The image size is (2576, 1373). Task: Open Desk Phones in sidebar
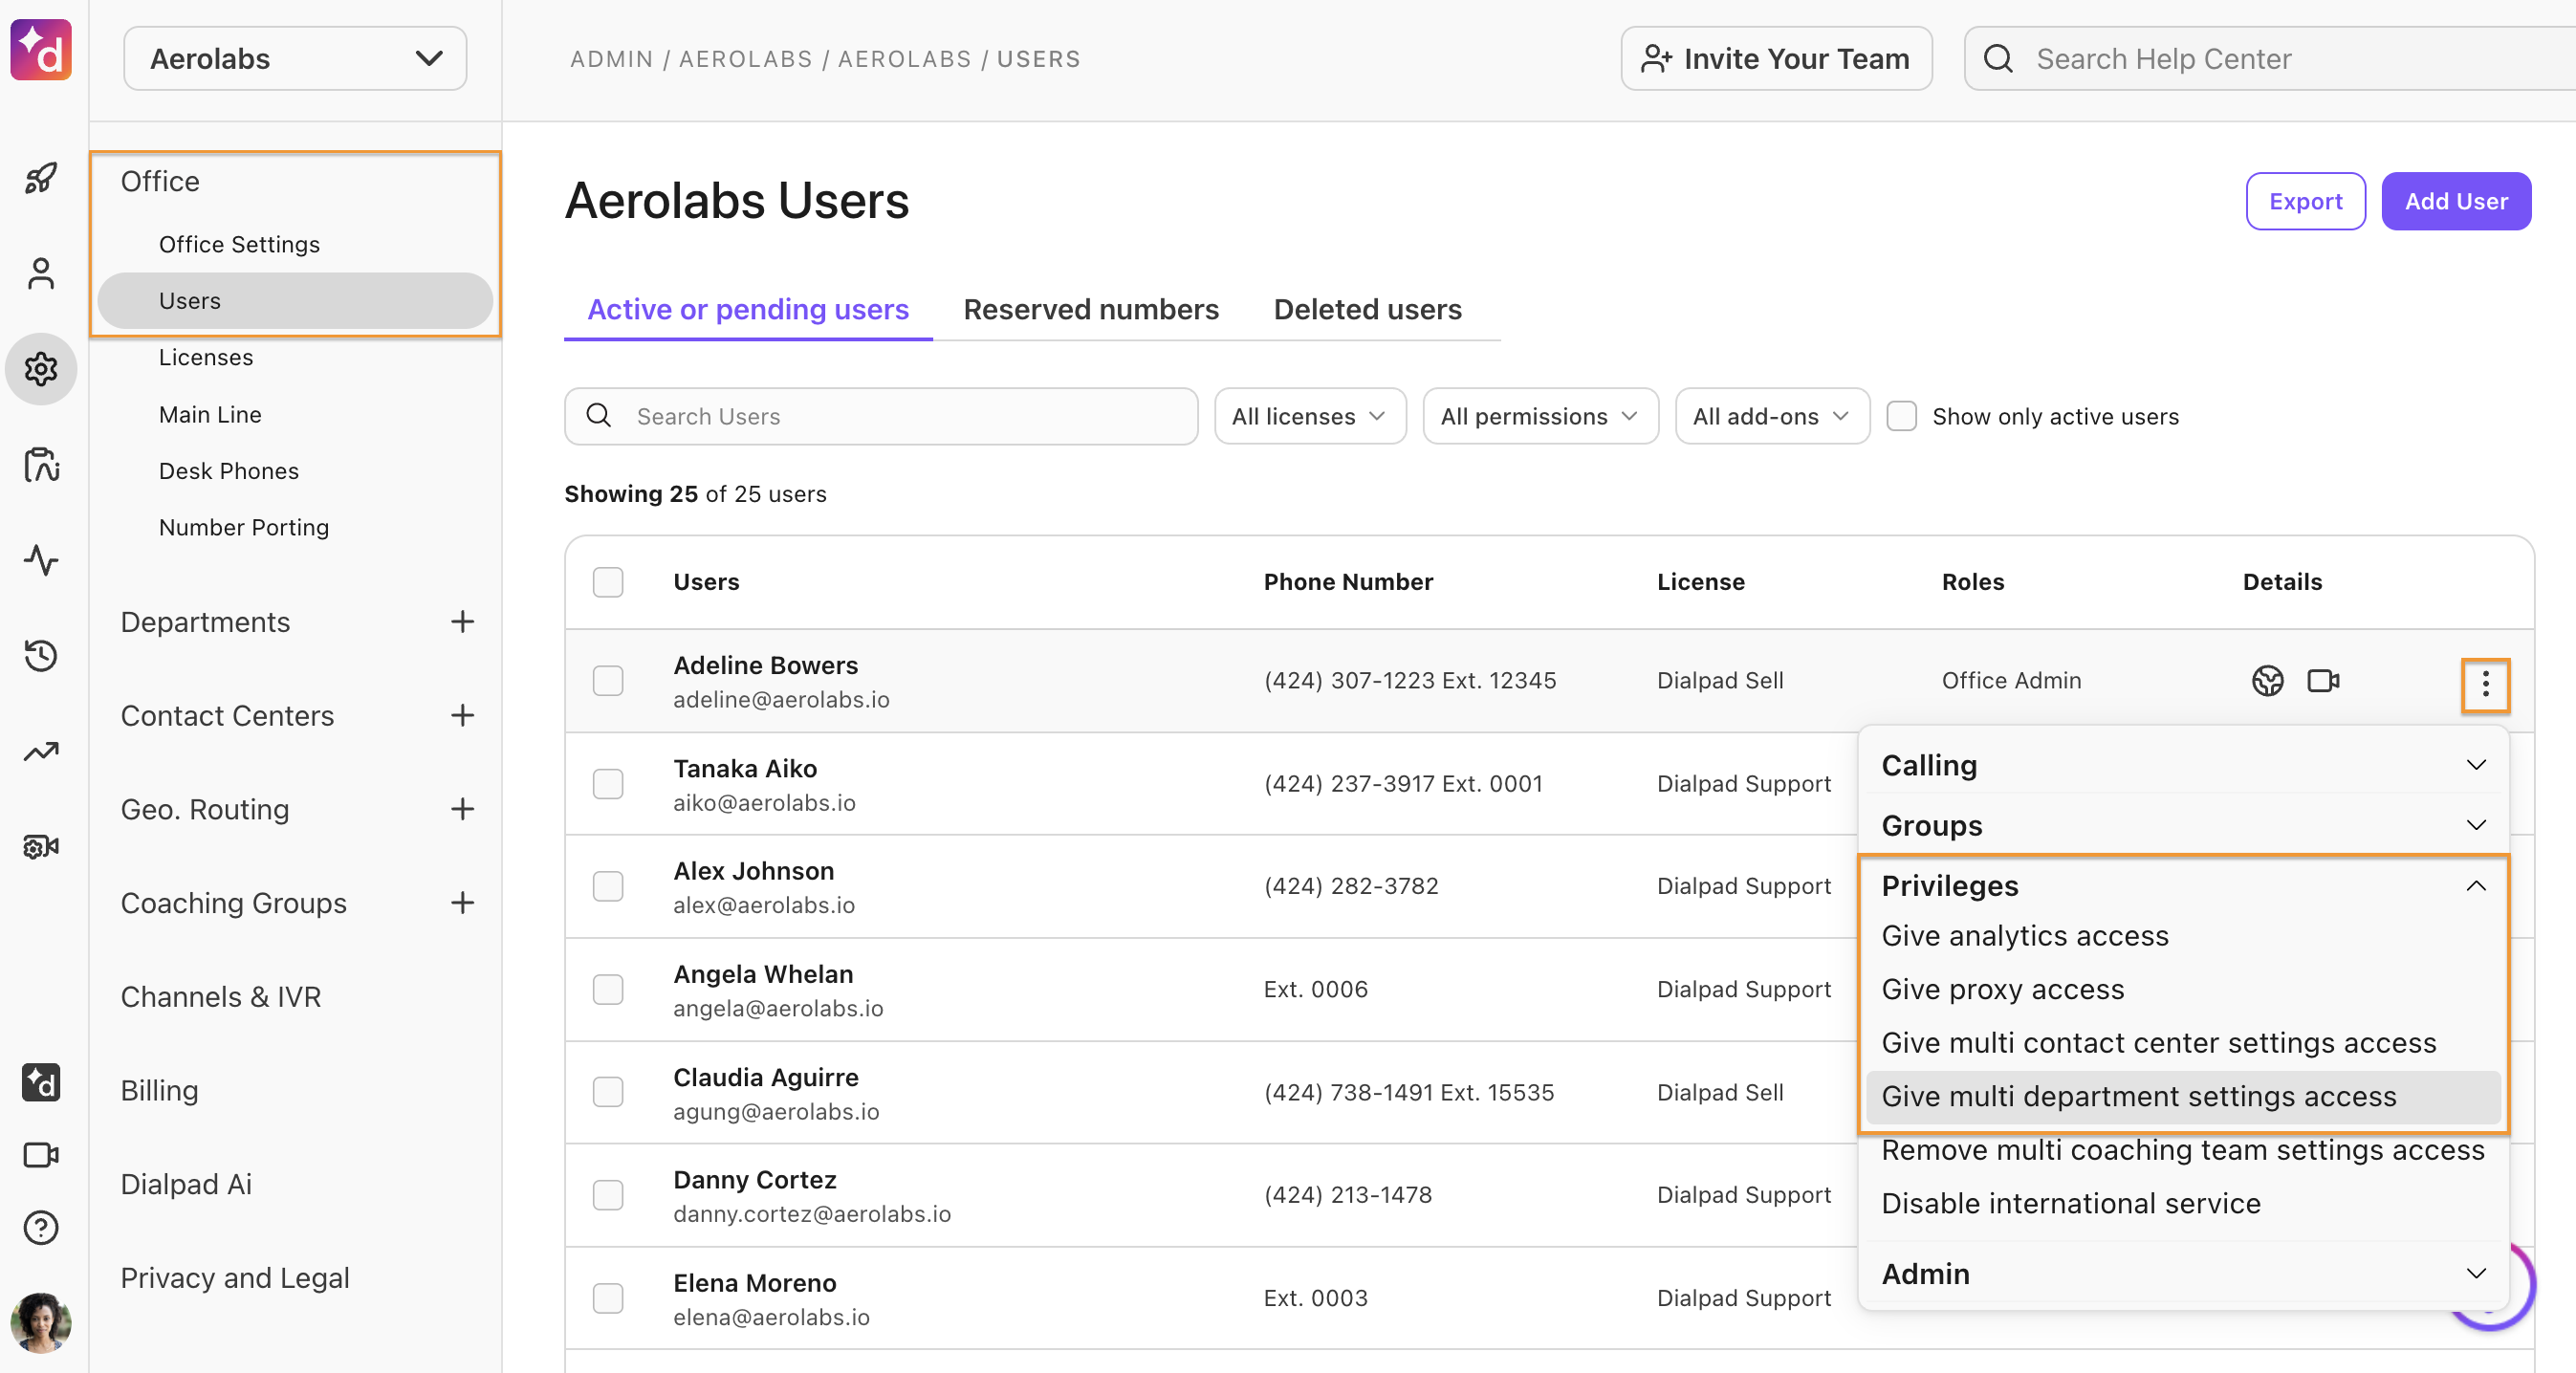pyautogui.click(x=228, y=471)
